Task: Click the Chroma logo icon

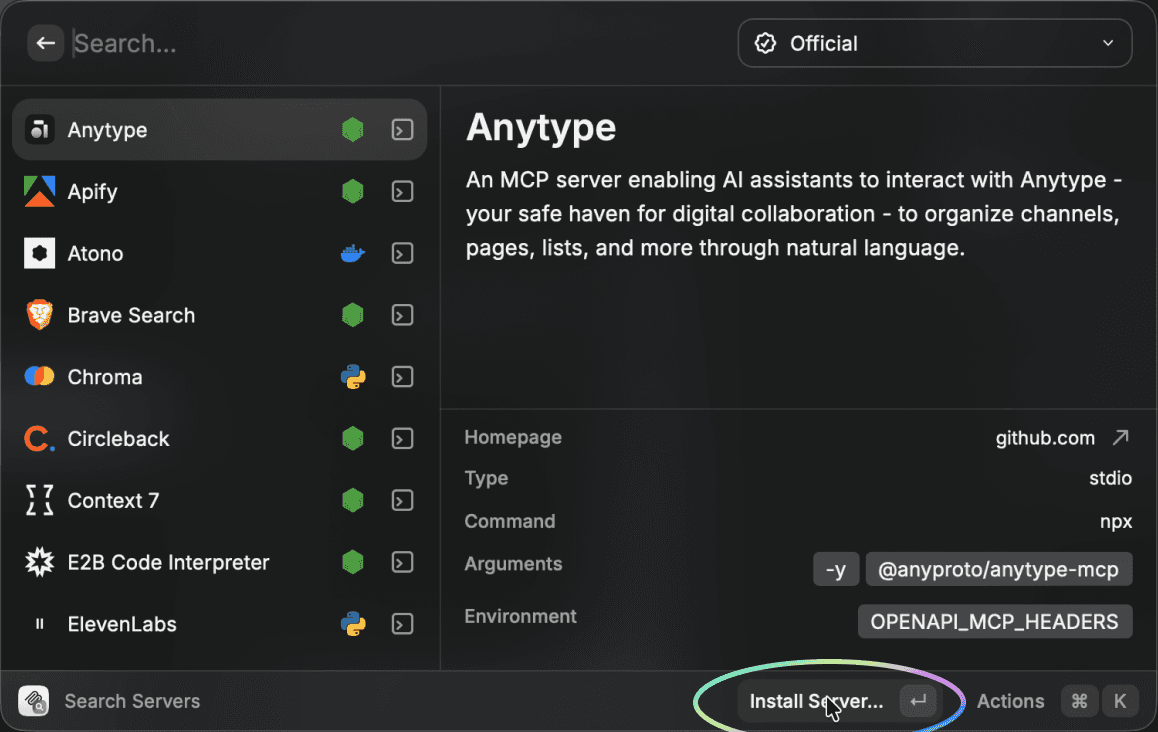Action: pos(40,377)
